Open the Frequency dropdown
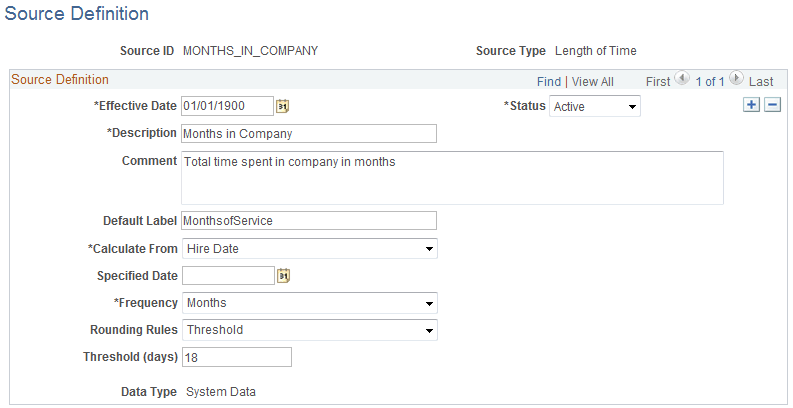The height and width of the screenshot is (408, 793). click(x=309, y=303)
